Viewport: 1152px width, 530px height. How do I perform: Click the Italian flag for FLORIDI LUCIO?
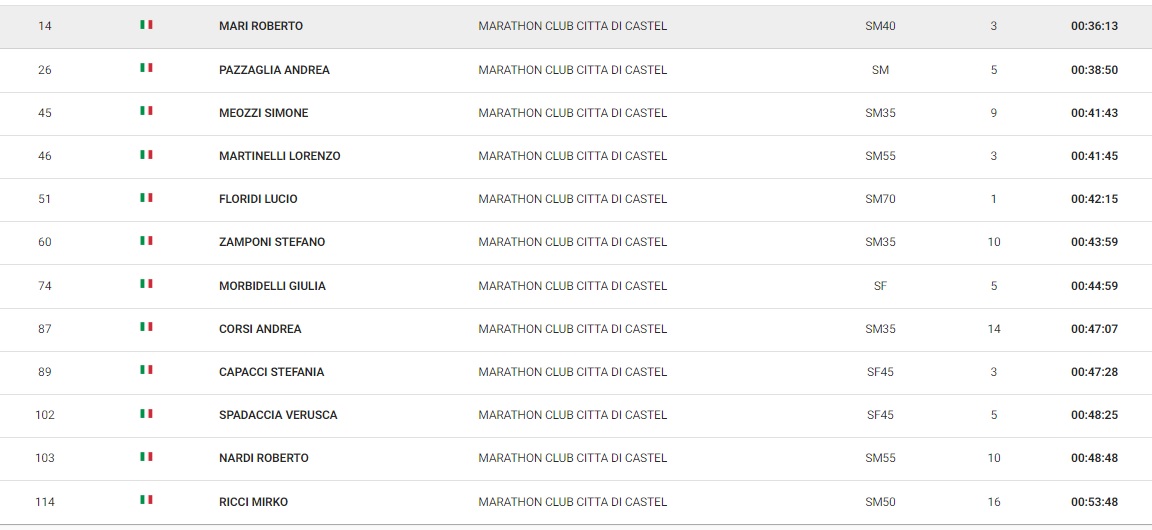[x=146, y=198]
